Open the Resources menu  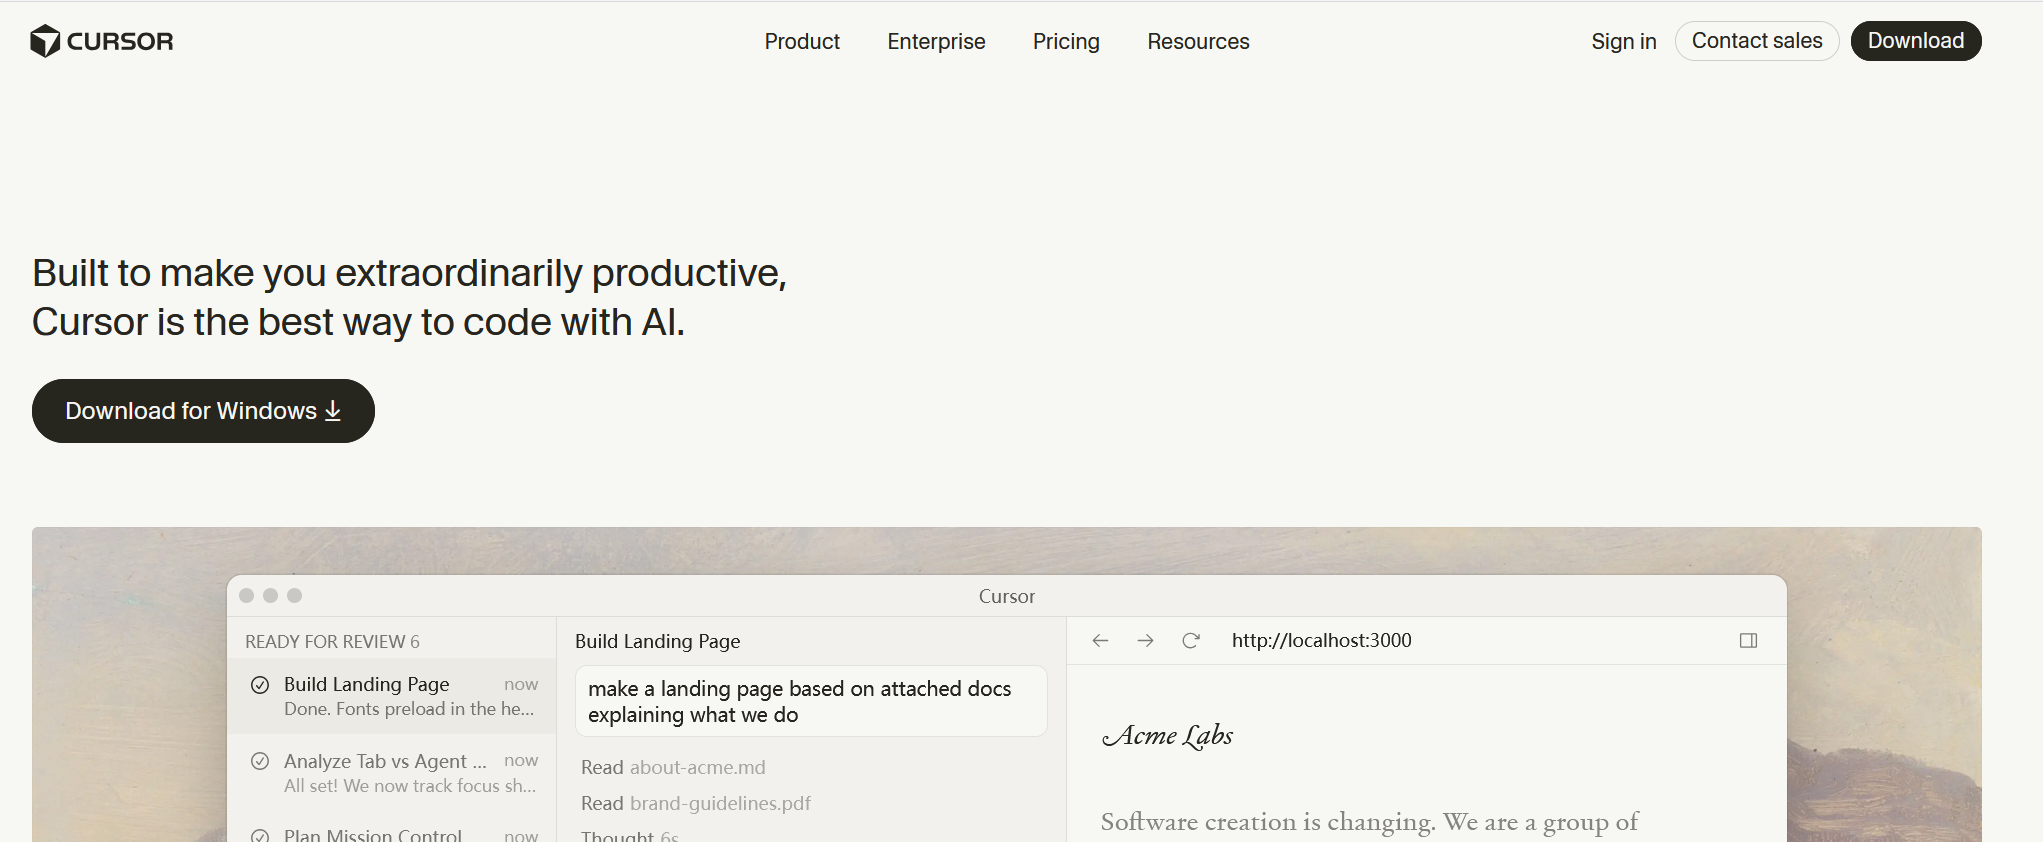[x=1198, y=41]
